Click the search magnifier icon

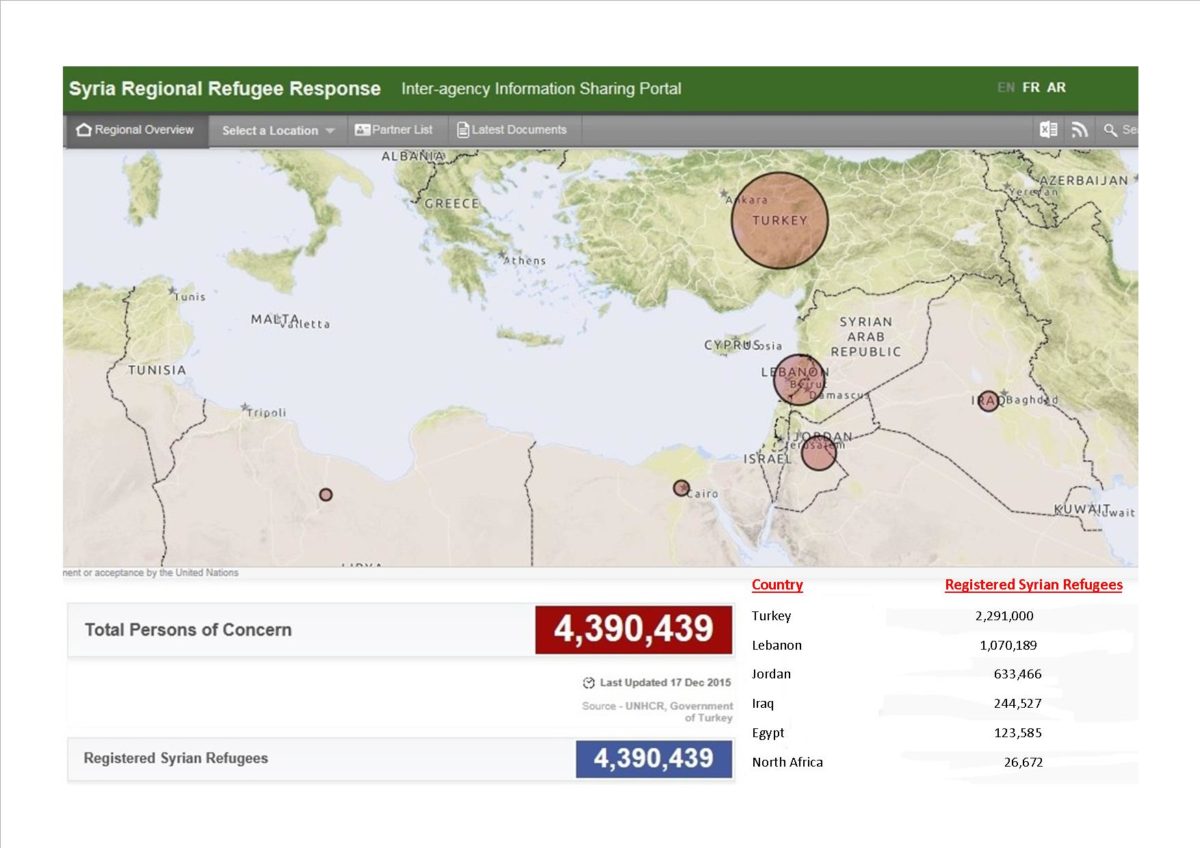1110,130
